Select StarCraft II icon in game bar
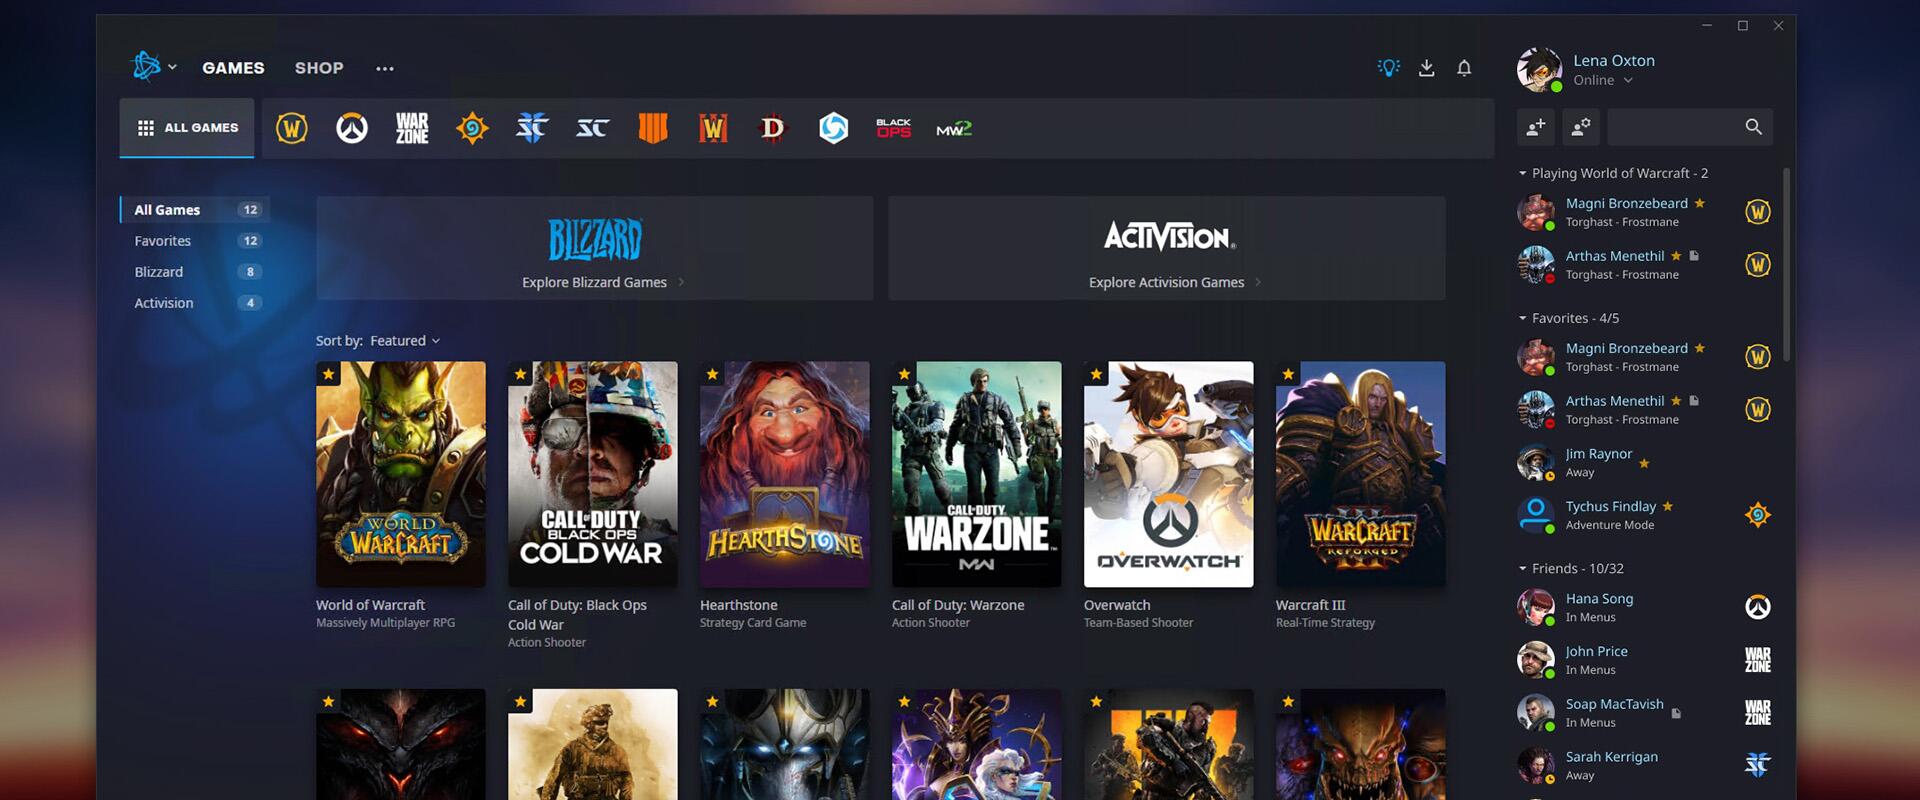The height and width of the screenshot is (800, 1920). [532, 128]
